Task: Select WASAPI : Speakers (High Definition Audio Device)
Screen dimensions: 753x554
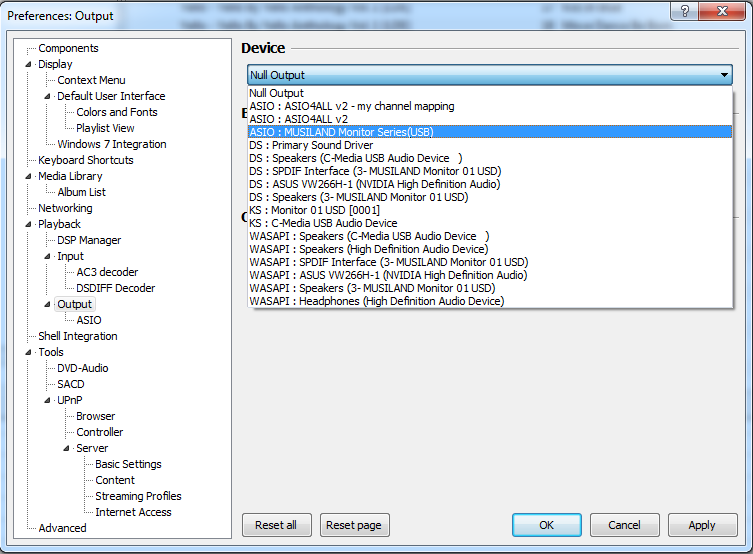Action: 490,249
